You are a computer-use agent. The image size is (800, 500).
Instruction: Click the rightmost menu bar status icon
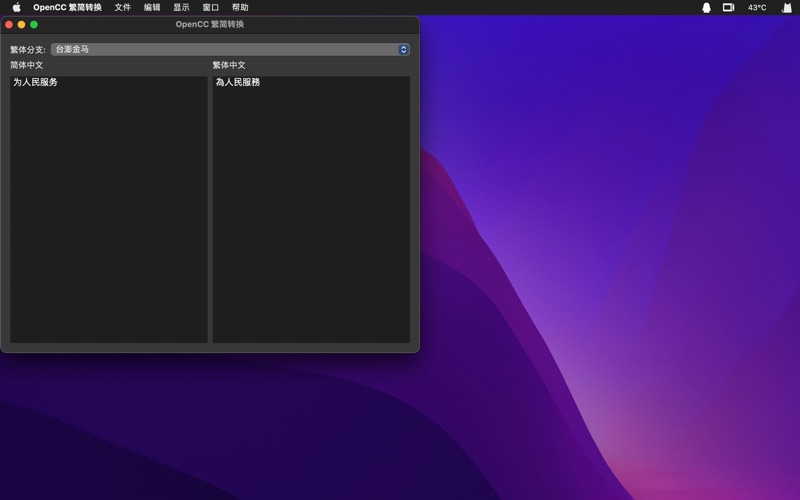(787, 7)
